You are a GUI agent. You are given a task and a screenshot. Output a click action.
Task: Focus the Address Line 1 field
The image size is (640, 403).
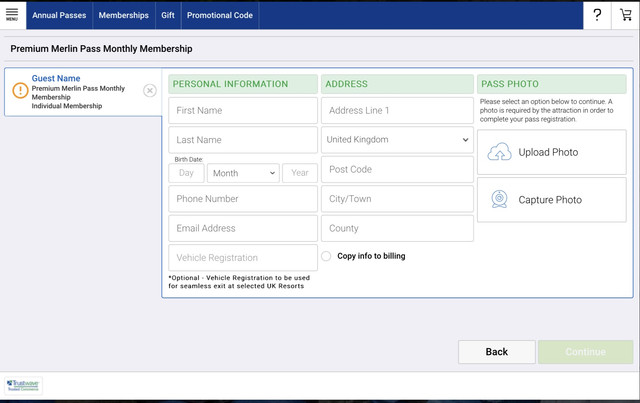(397, 110)
